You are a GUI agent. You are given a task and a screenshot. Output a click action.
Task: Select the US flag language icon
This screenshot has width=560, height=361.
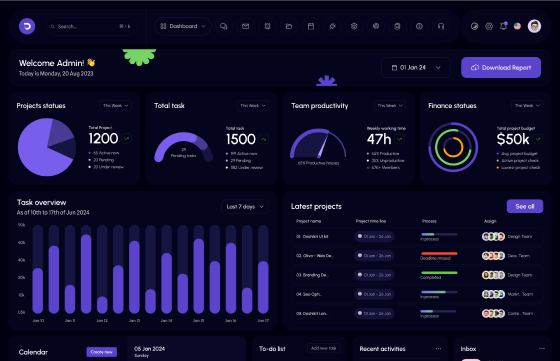tap(517, 26)
